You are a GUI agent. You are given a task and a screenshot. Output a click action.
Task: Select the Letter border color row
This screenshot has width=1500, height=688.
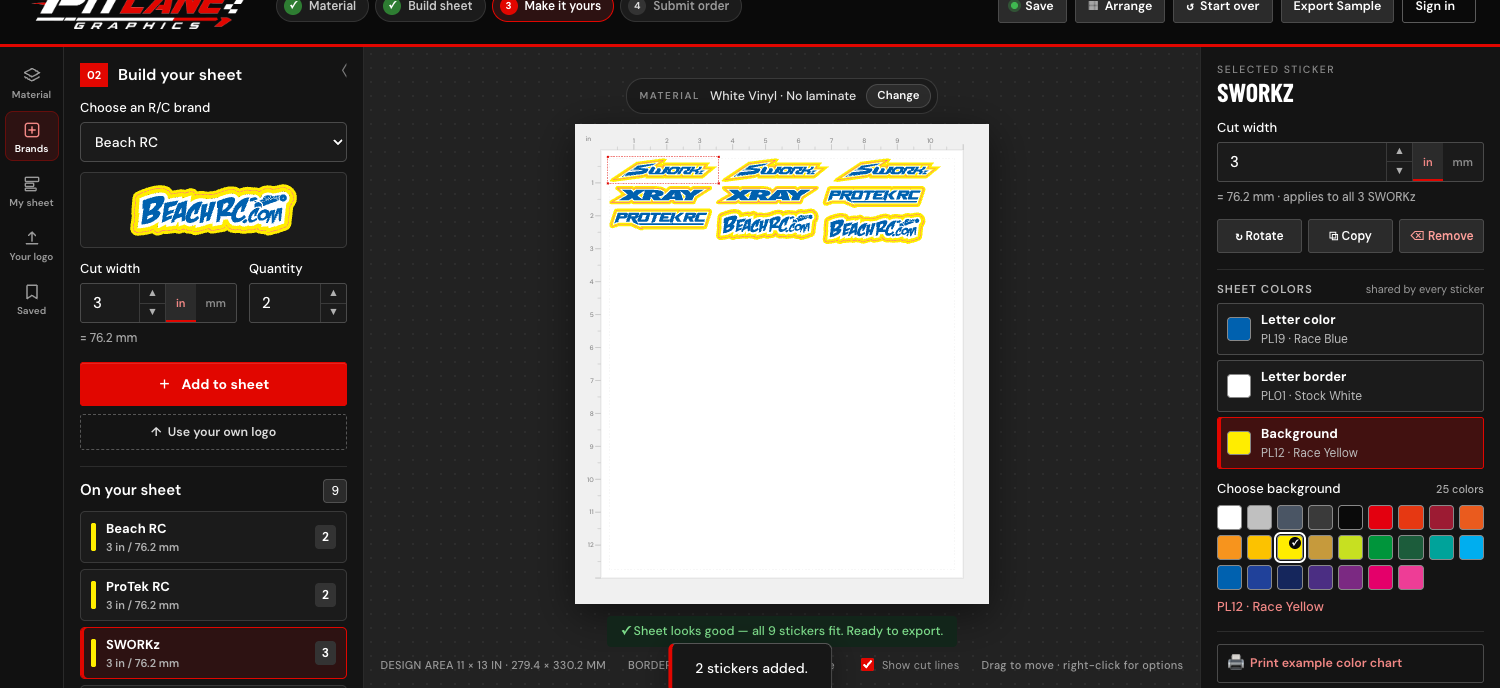pyautogui.click(x=1350, y=386)
